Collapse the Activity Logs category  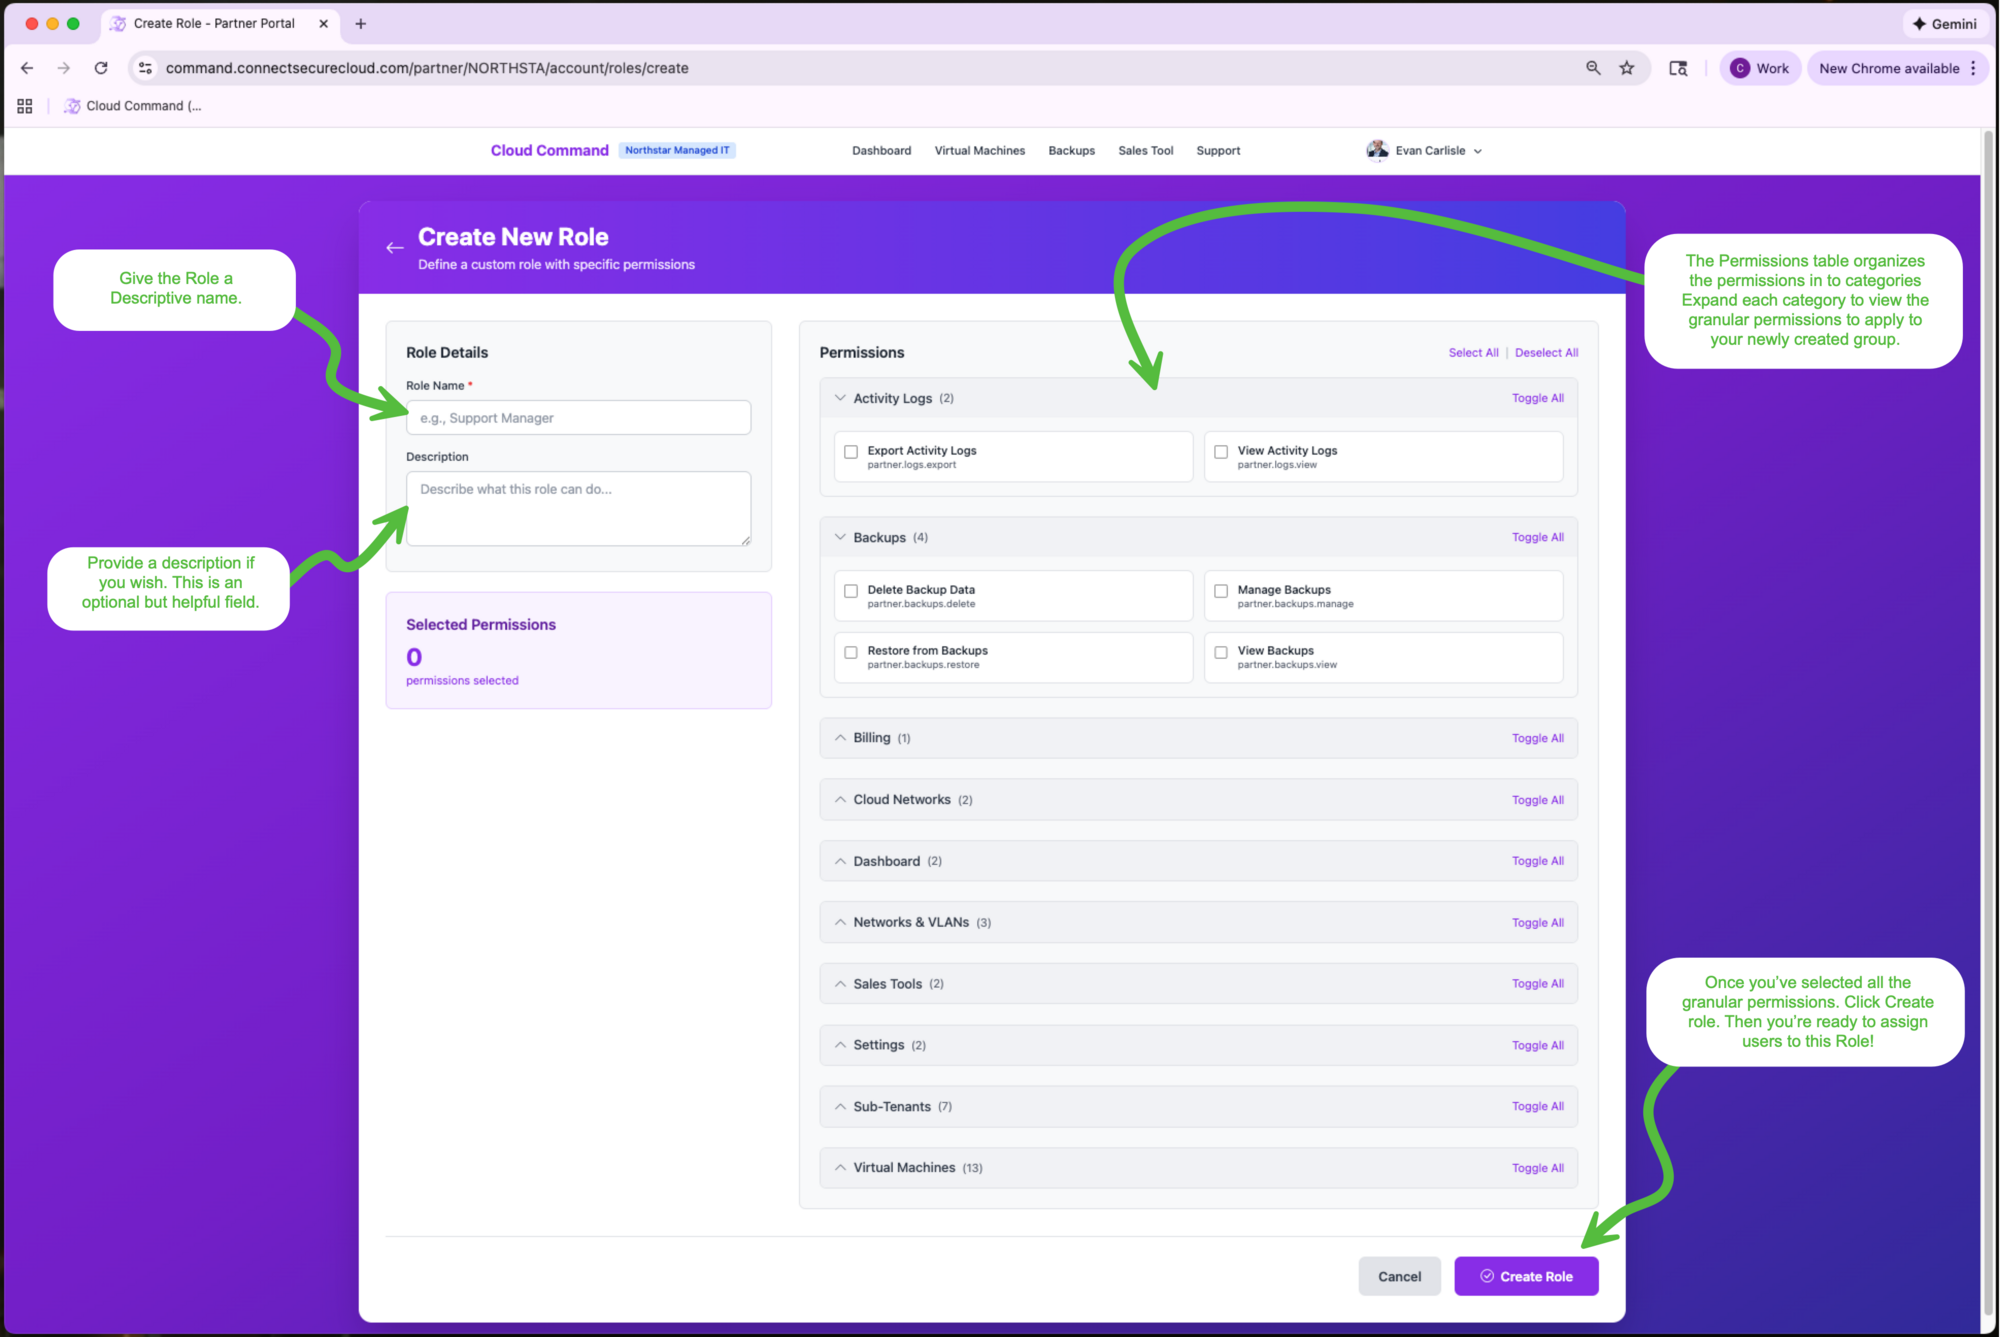[x=841, y=397]
